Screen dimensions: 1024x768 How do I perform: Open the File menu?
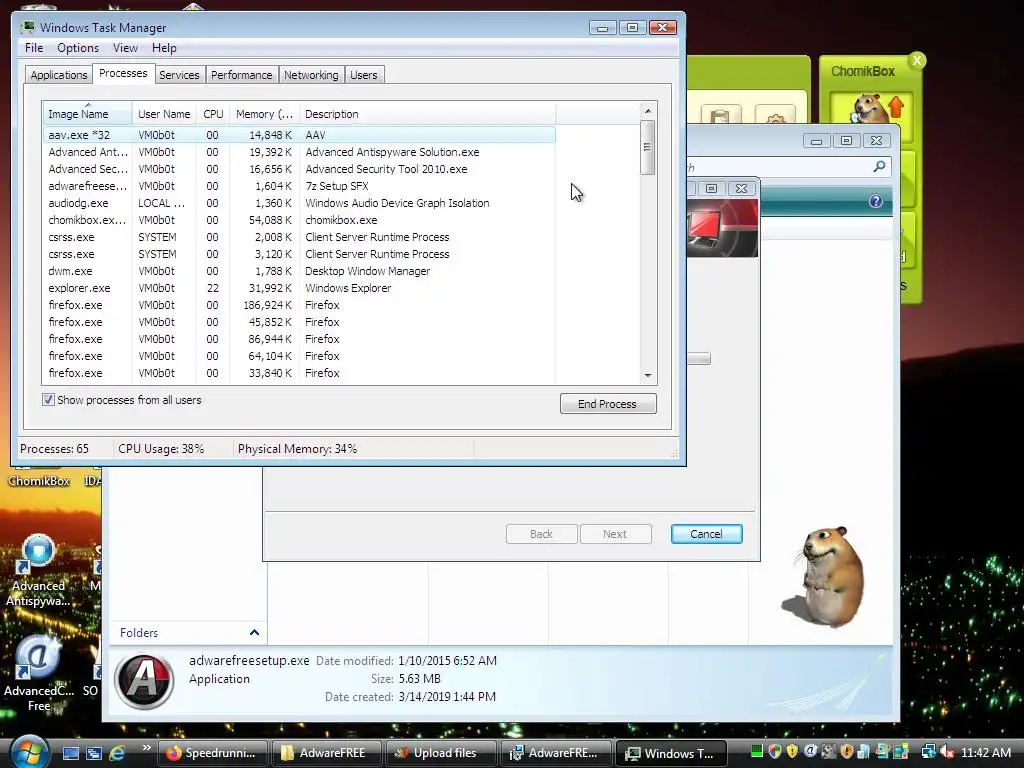click(x=34, y=48)
